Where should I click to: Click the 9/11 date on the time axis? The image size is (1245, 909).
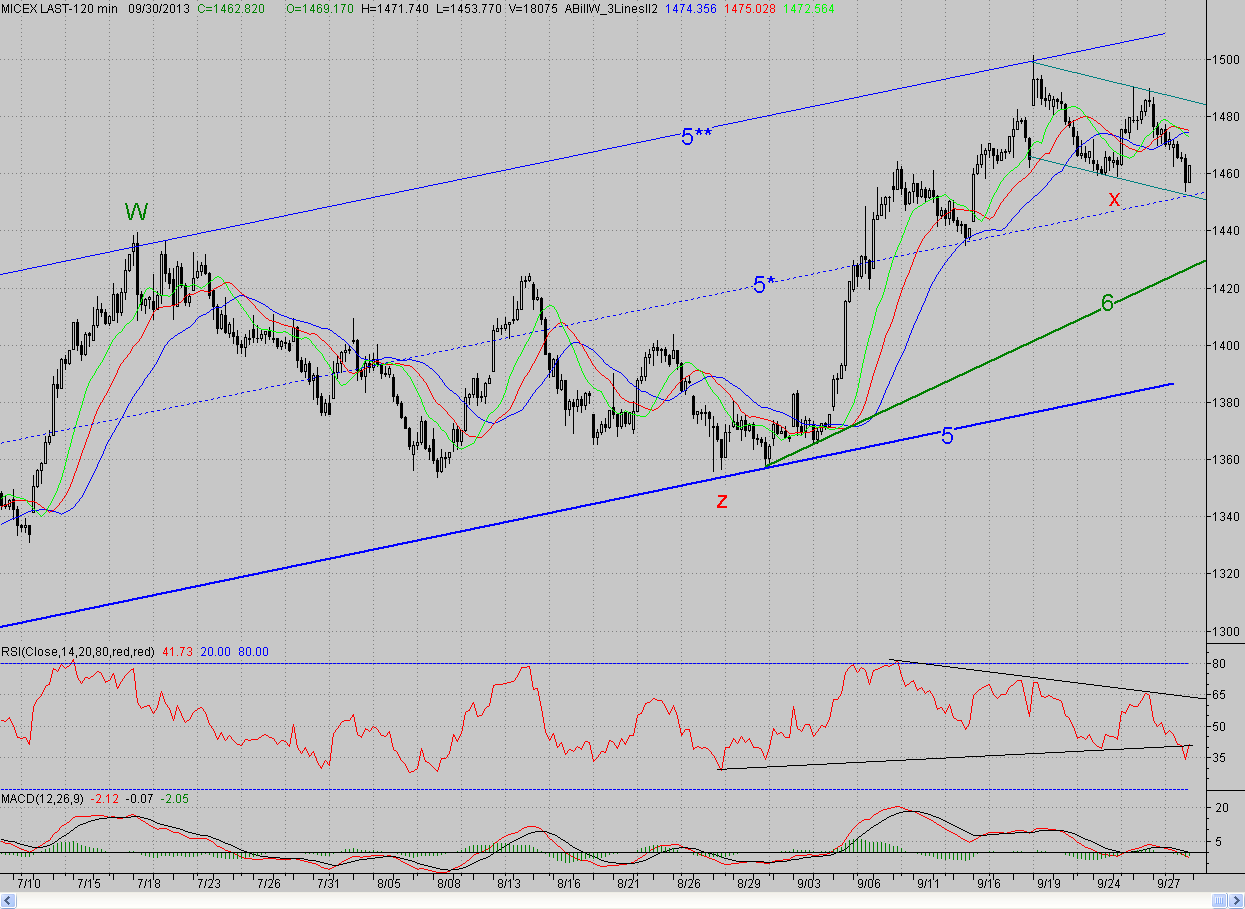(x=928, y=884)
